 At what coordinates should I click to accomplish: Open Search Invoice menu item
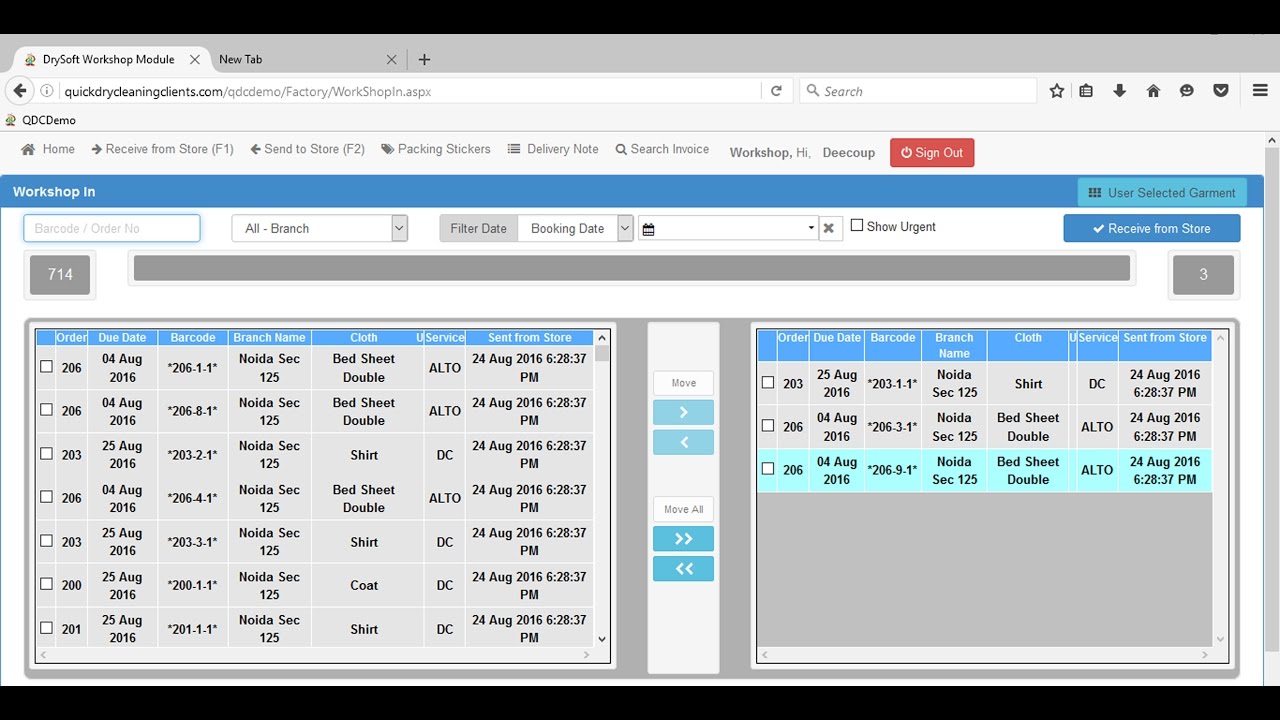662,149
